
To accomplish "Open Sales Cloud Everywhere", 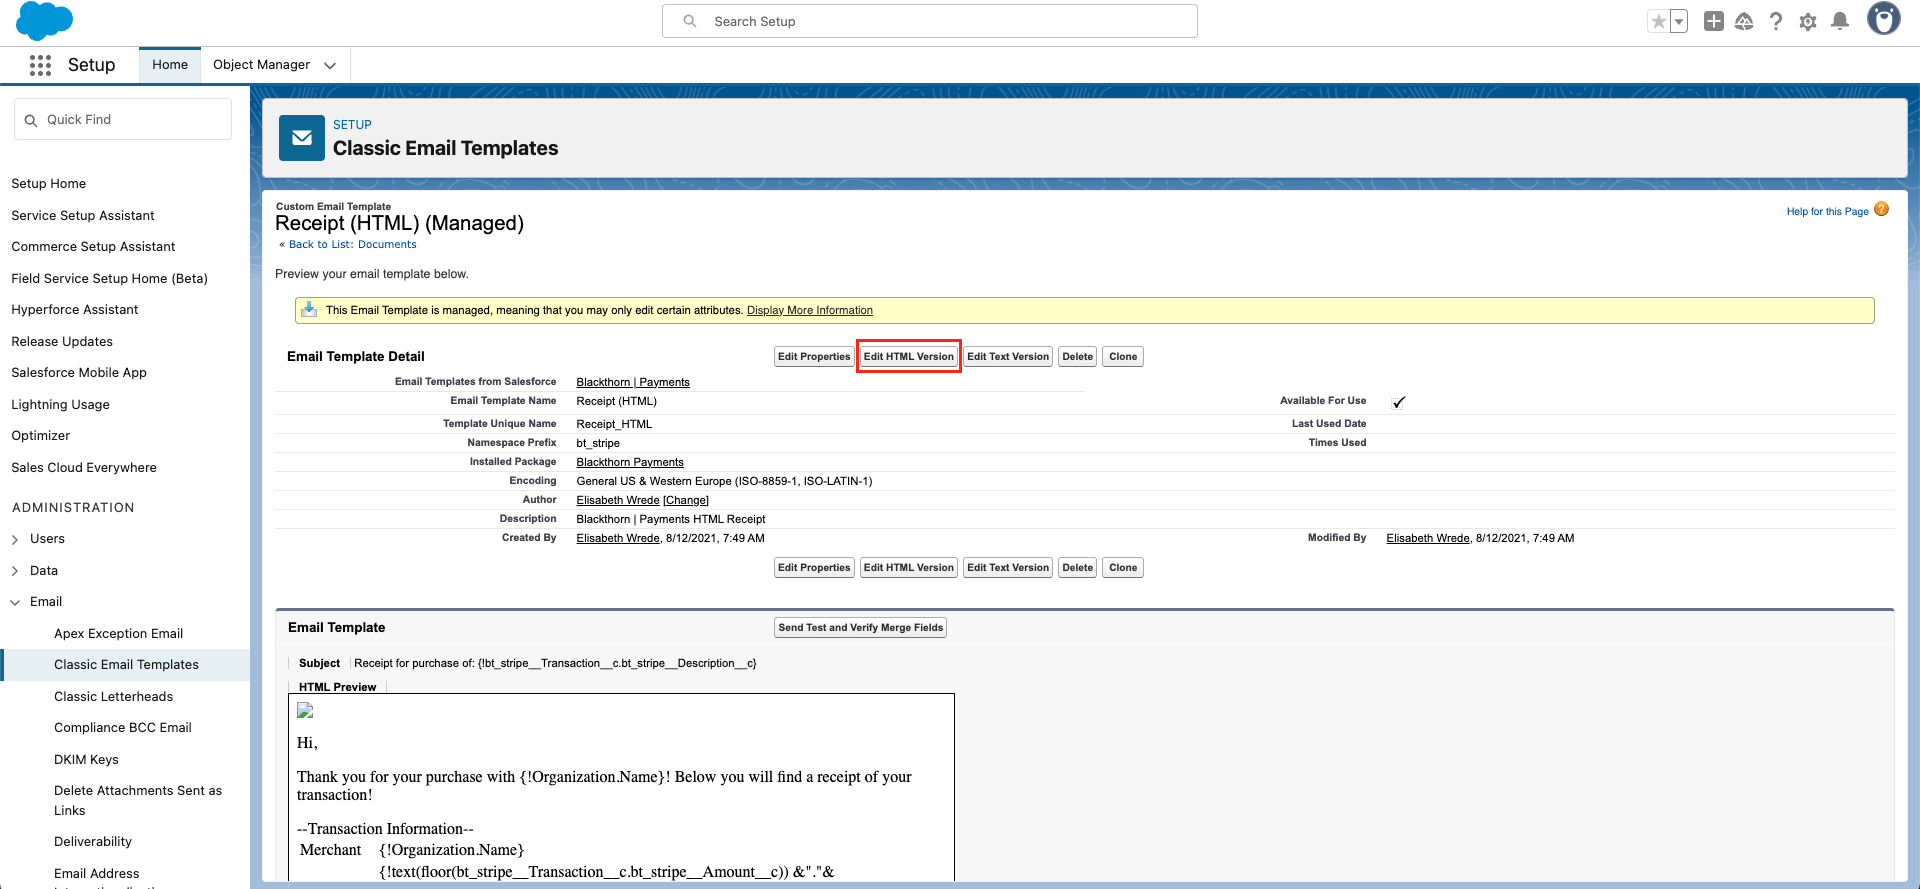I will 84,468.
